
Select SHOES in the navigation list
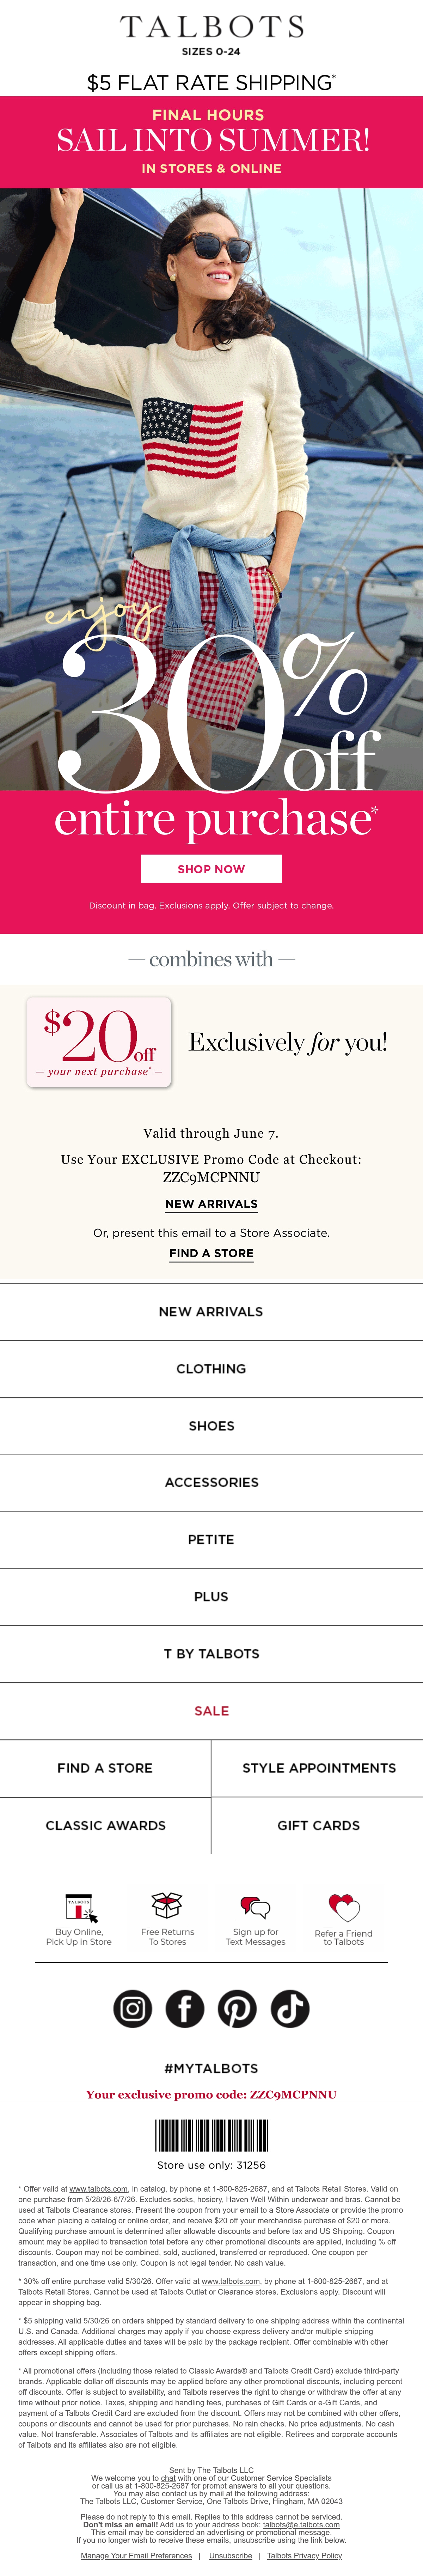[x=211, y=1426]
